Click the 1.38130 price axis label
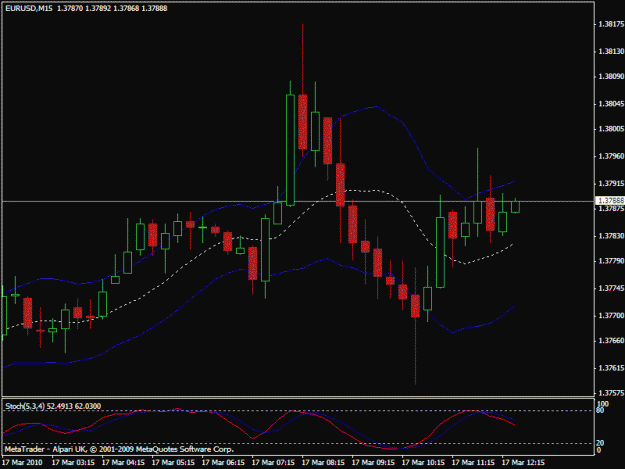625x469 pixels. pos(611,51)
